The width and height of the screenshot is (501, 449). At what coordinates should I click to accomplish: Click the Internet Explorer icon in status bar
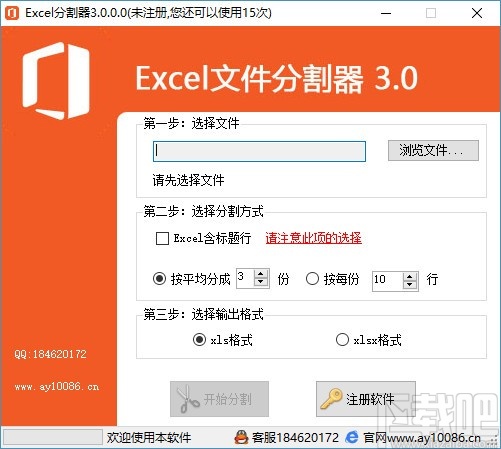pyautogui.click(x=352, y=437)
